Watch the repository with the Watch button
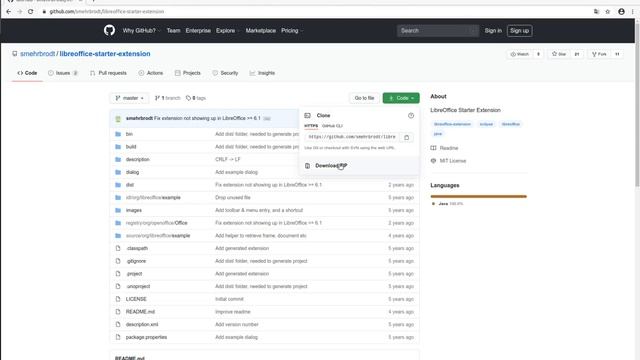The width and height of the screenshot is (640, 360). pyautogui.click(x=520, y=54)
